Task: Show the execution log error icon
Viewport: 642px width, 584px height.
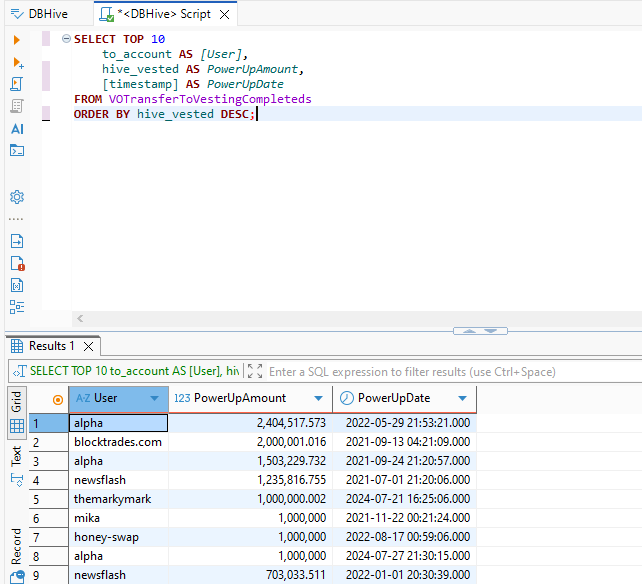Action: [x=17, y=263]
